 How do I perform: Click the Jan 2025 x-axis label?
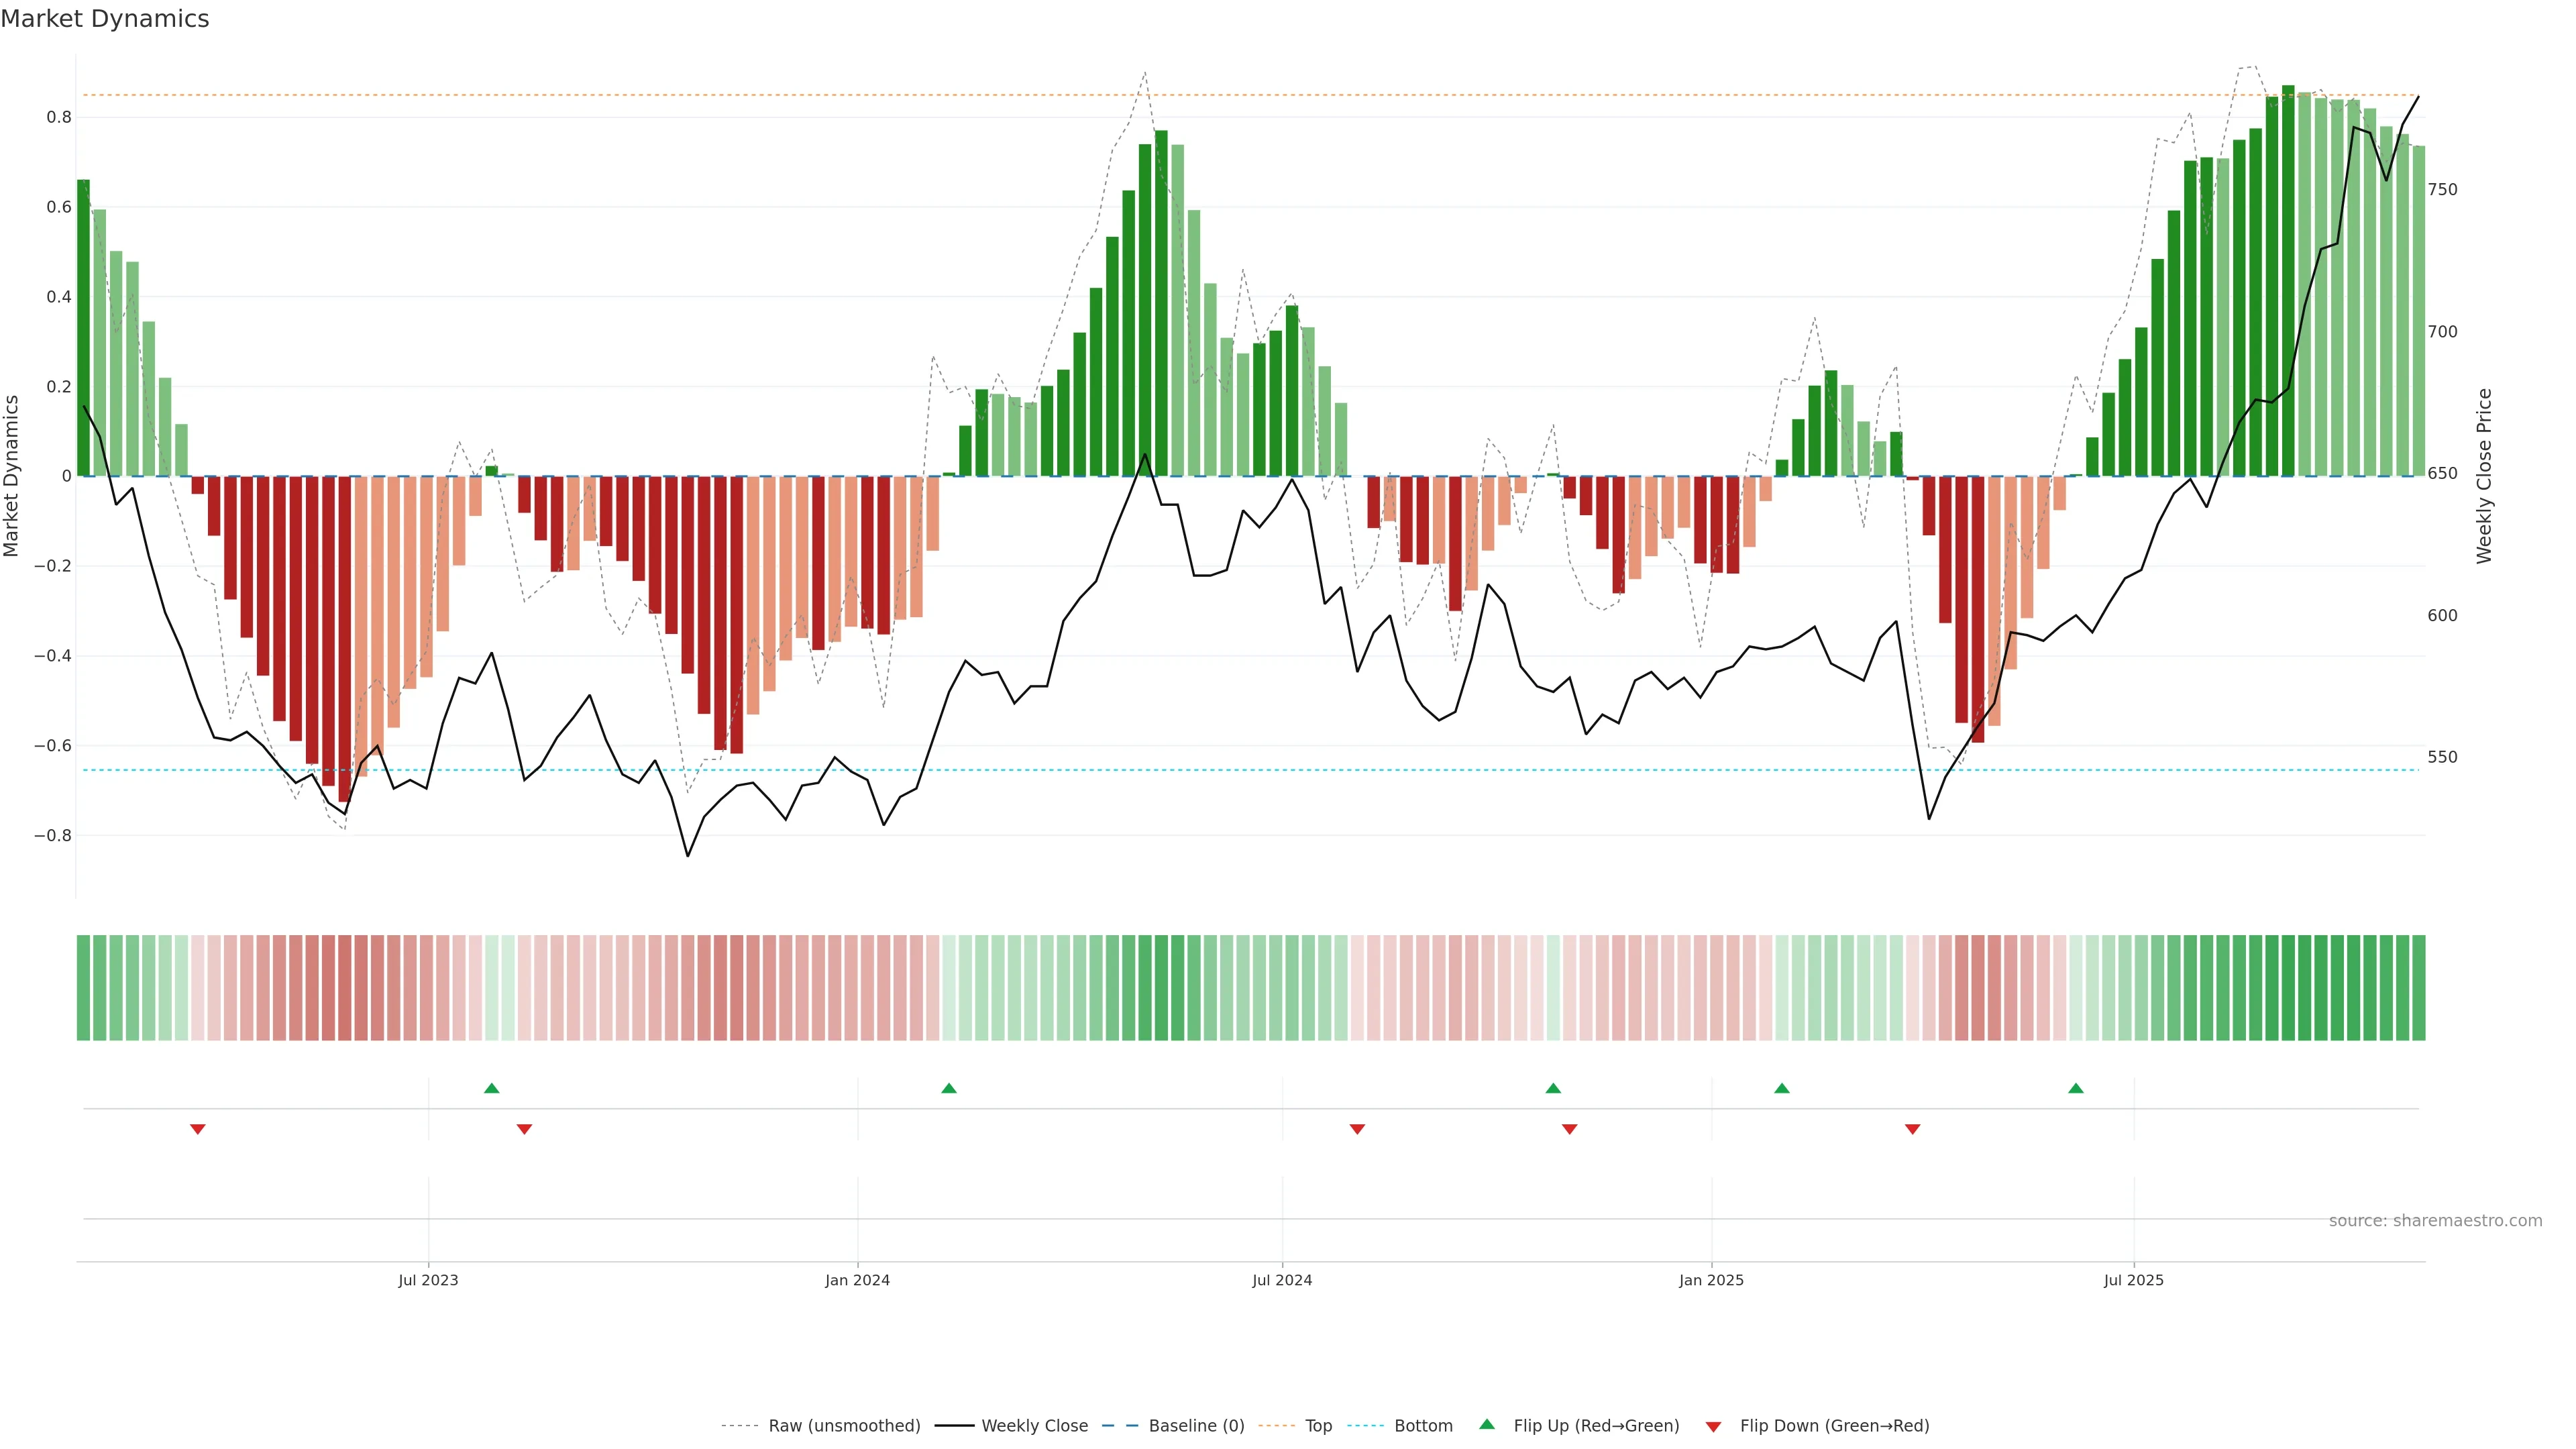click(x=1711, y=1280)
